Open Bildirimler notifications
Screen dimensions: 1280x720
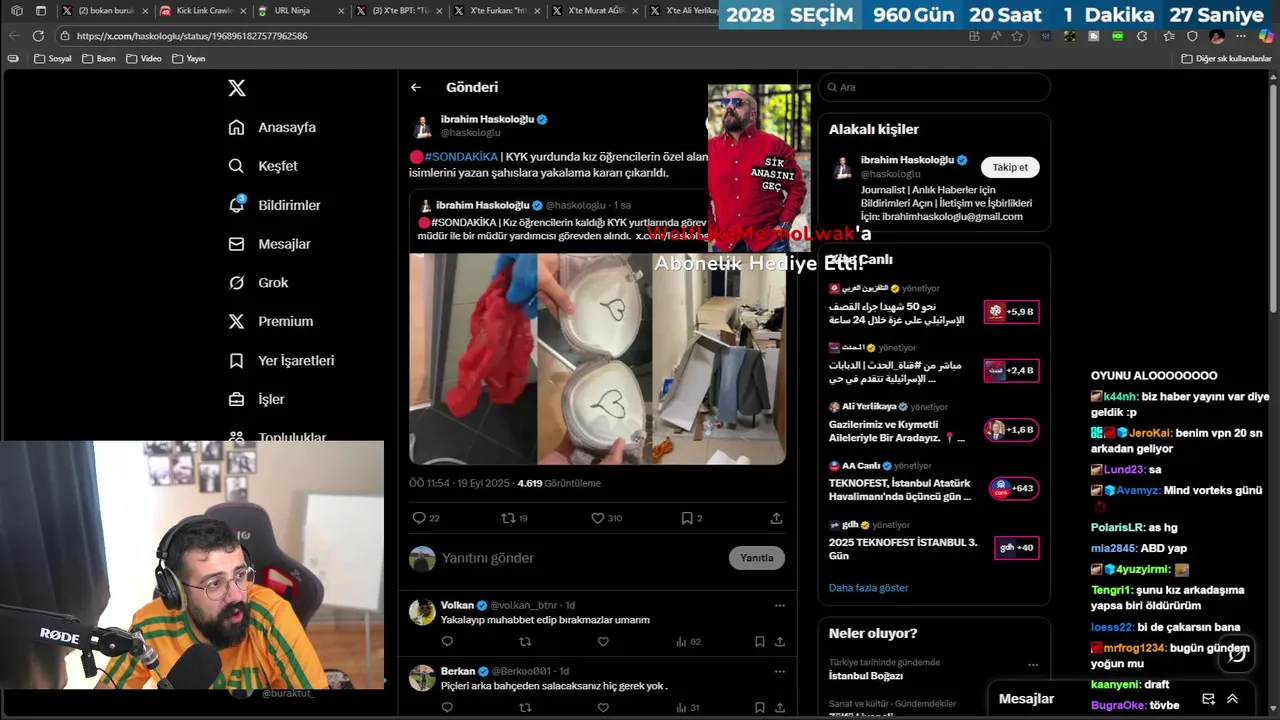pos(274,205)
